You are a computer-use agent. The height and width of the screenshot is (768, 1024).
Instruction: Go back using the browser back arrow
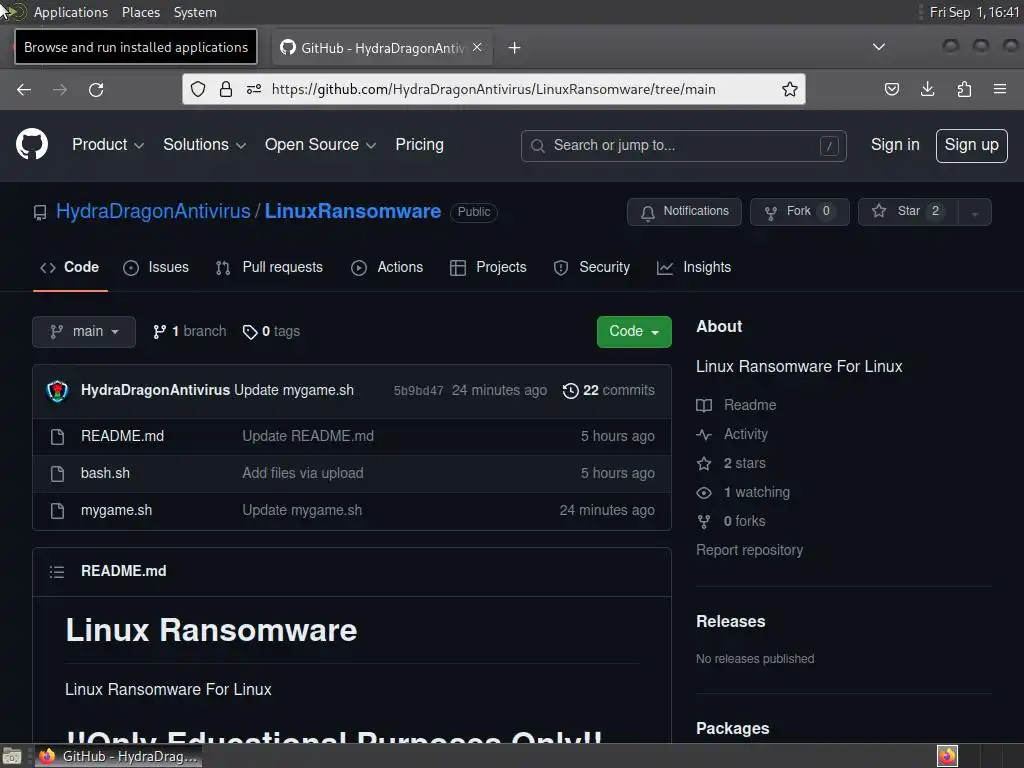pyautogui.click(x=24, y=89)
